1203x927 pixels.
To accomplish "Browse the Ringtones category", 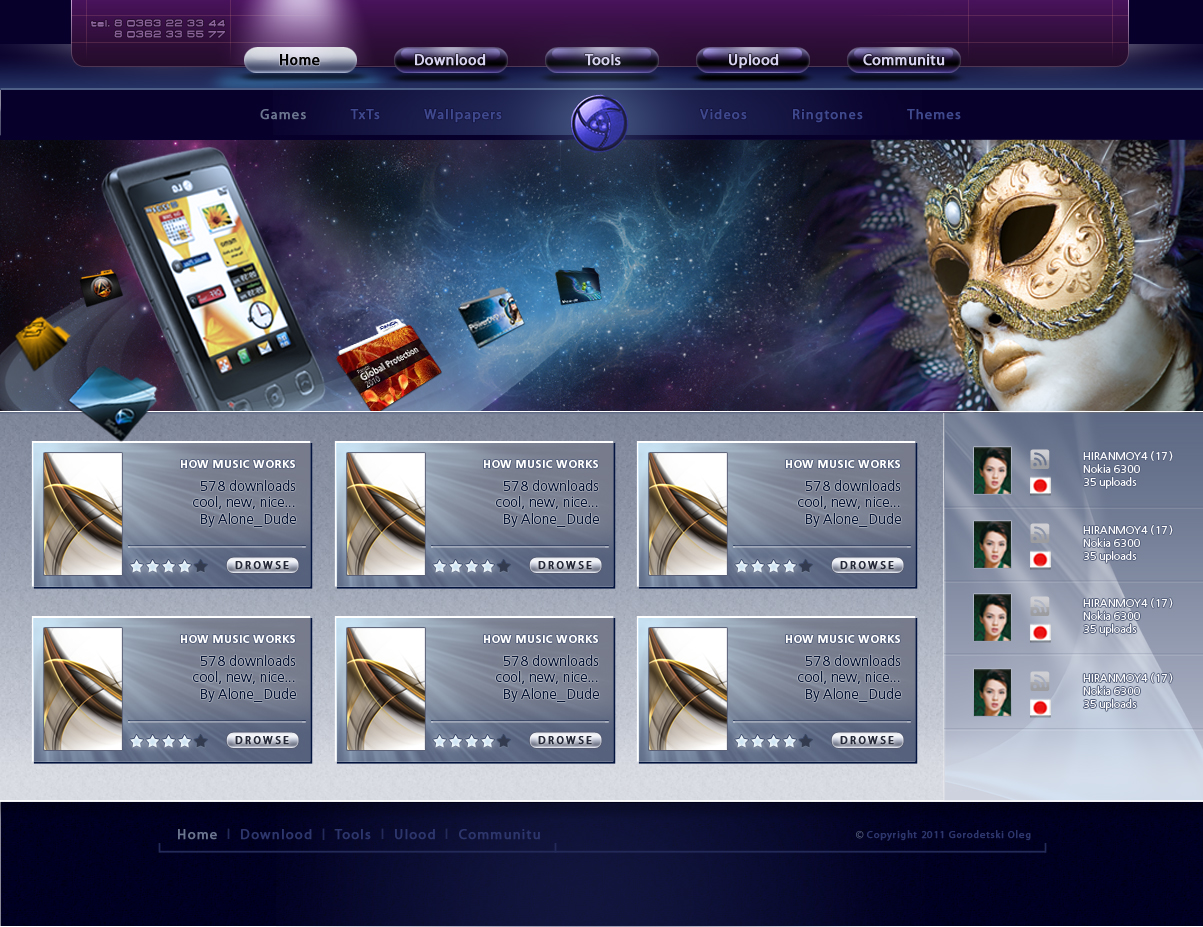I will click(x=827, y=115).
